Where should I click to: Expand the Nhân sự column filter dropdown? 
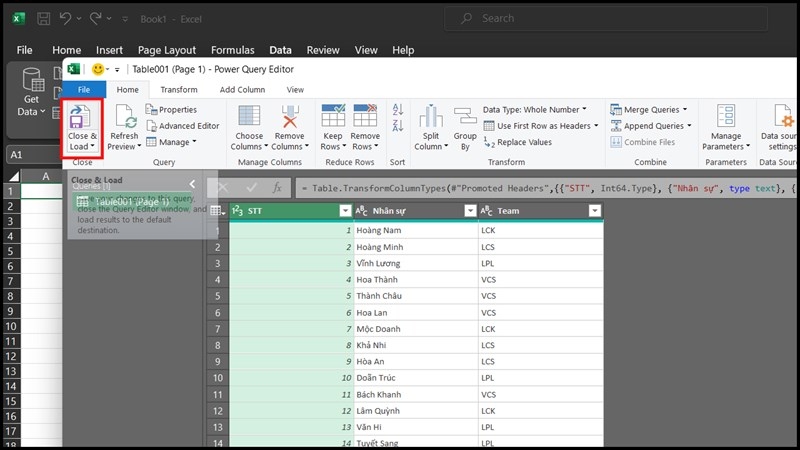pos(470,211)
